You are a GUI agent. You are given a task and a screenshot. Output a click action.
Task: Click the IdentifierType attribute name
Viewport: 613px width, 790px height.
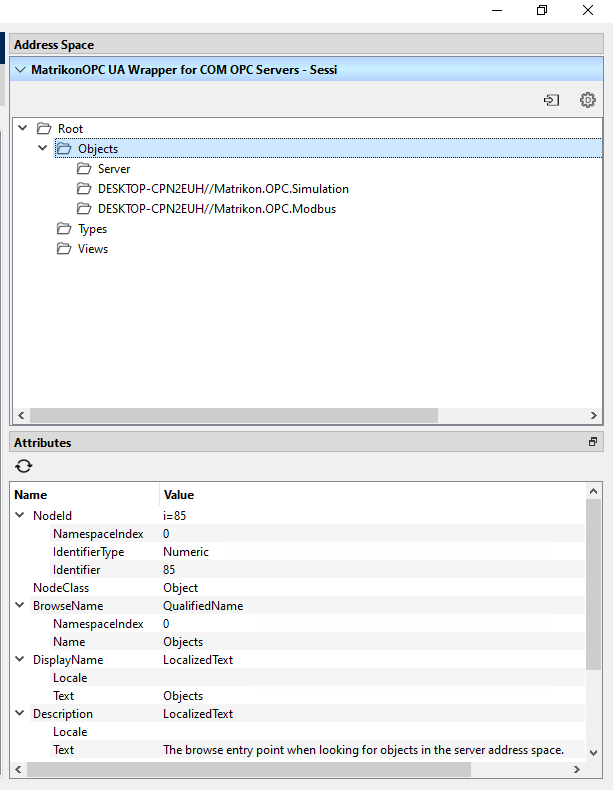88,552
